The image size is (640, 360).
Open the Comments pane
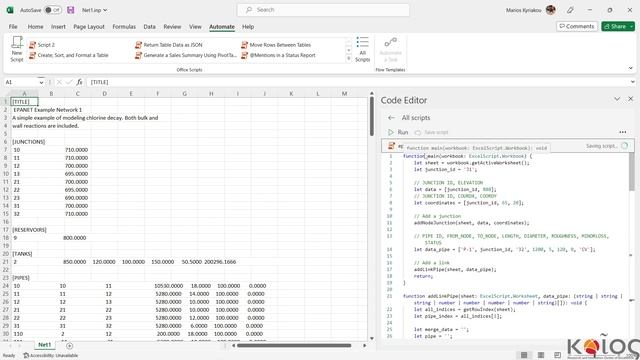[x=577, y=26]
